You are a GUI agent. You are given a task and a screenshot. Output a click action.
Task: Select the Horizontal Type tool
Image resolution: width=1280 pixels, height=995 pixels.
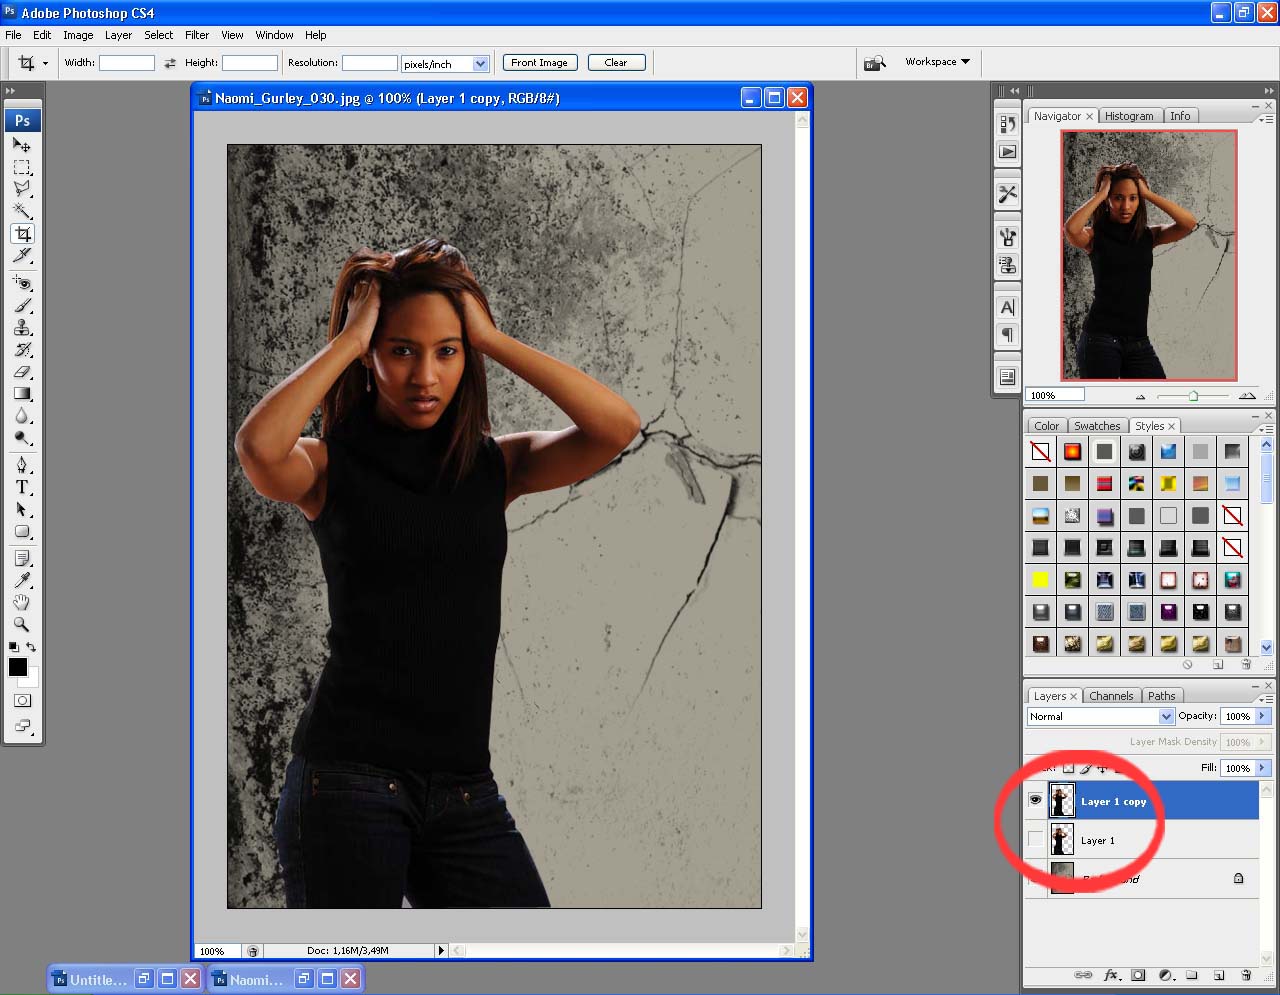point(22,487)
